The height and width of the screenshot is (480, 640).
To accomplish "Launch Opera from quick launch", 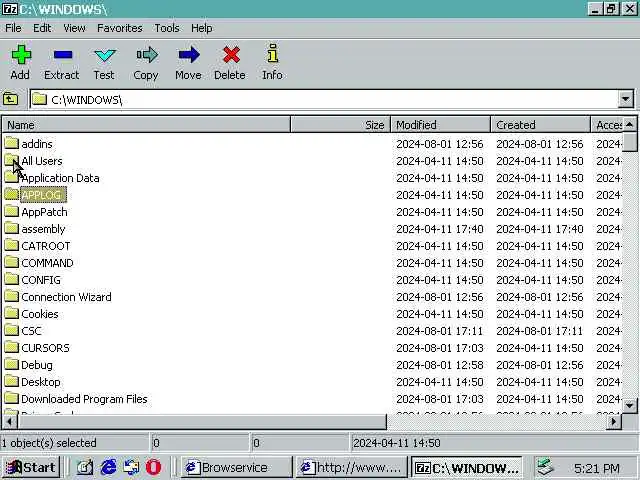I will click(153, 467).
